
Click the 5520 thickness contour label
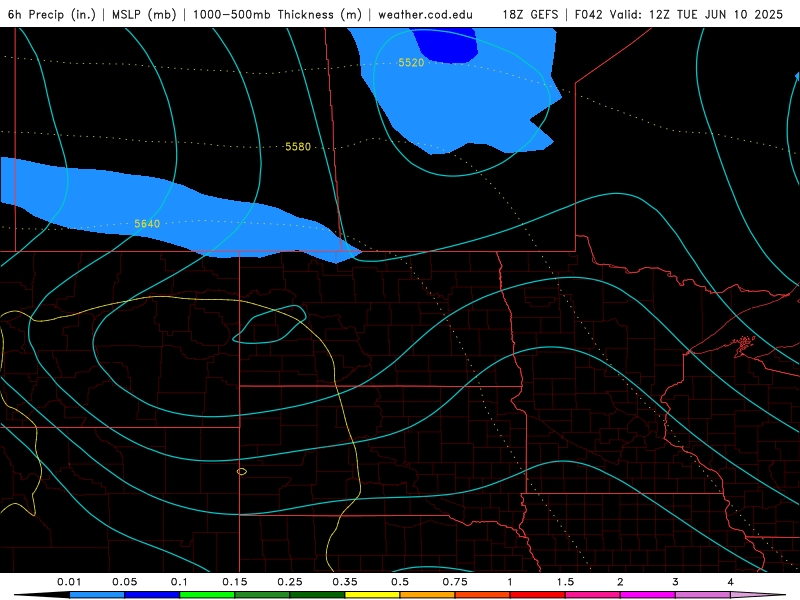point(411,63)
